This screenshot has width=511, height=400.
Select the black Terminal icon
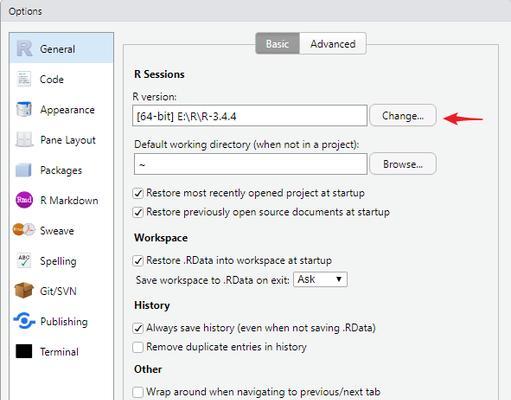click(x=24, y=351)
